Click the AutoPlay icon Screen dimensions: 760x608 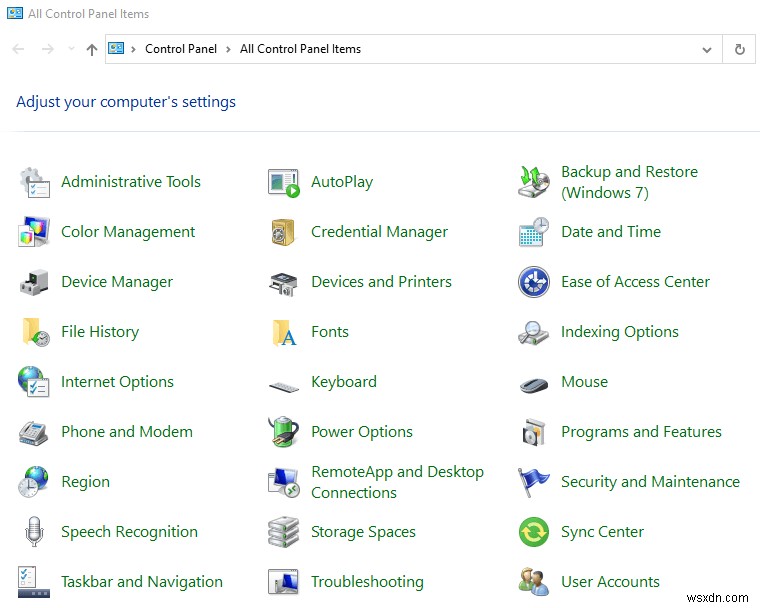[284, 183]
